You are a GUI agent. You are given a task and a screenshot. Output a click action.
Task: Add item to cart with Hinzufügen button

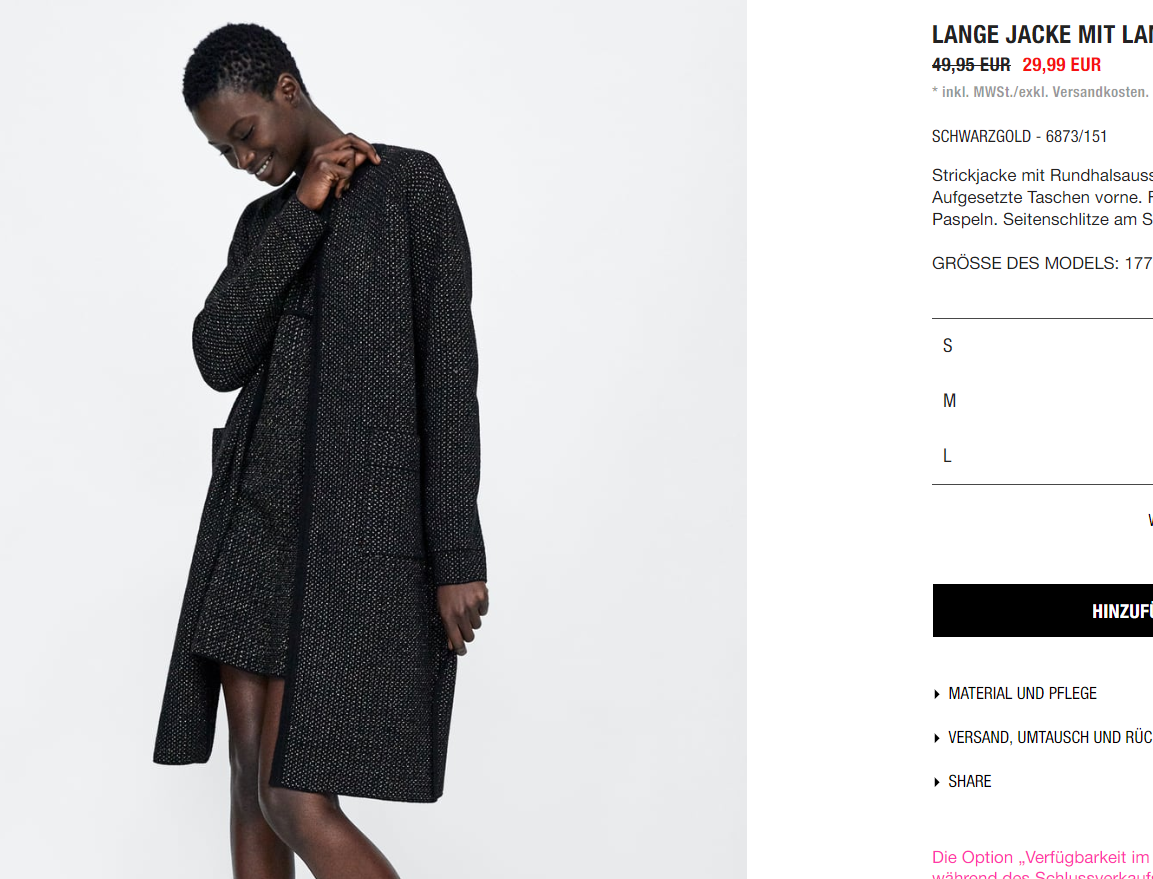[1043, 611]
